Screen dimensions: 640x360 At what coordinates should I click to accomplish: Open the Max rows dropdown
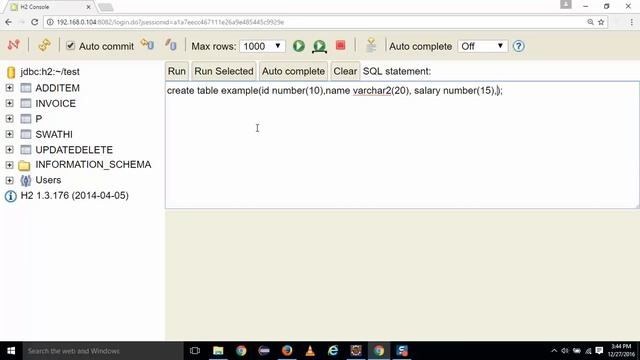coord(262,46)
